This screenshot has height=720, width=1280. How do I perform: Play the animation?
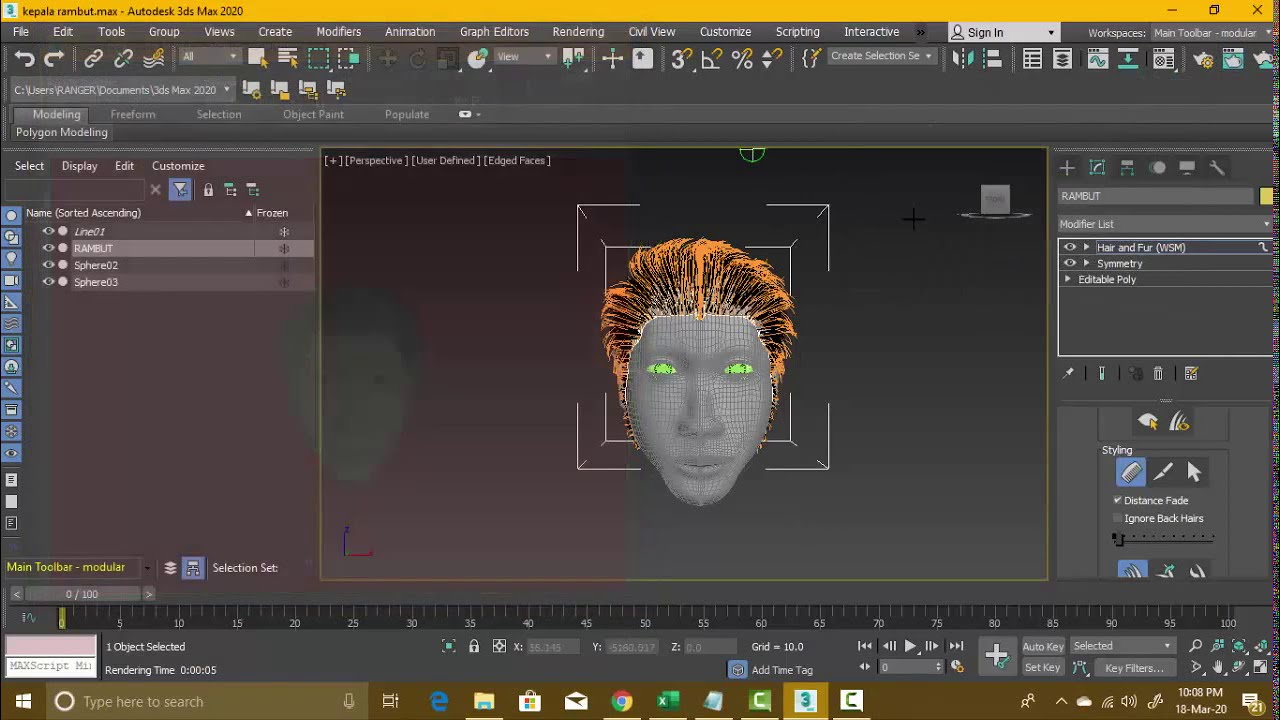click(x=910, y=646)
